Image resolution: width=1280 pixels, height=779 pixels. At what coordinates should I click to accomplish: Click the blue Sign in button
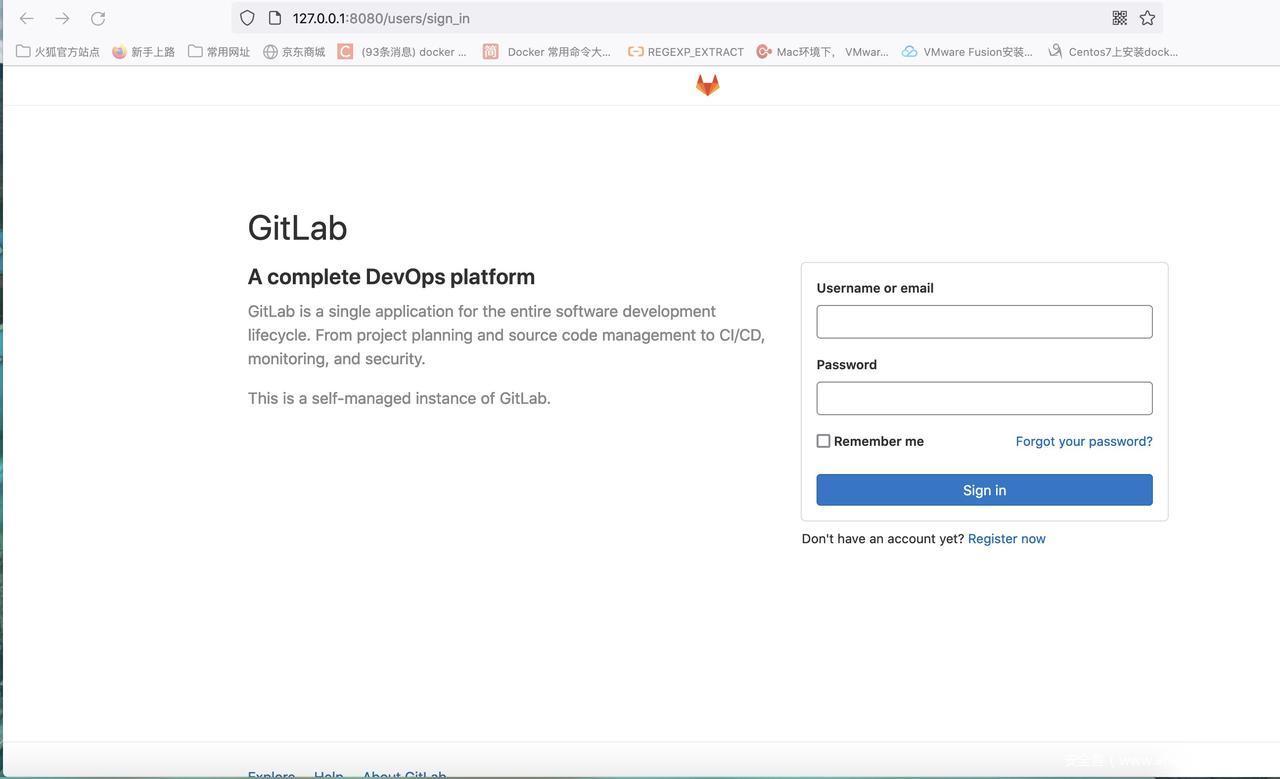click(x=984, y=490)
